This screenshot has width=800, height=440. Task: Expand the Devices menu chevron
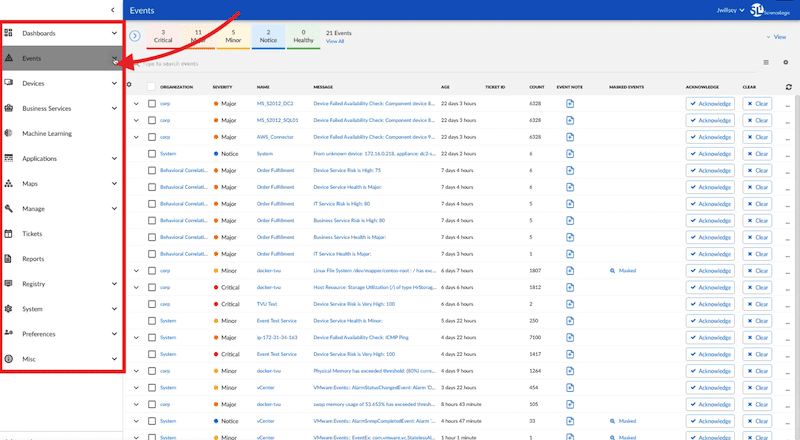114,83
